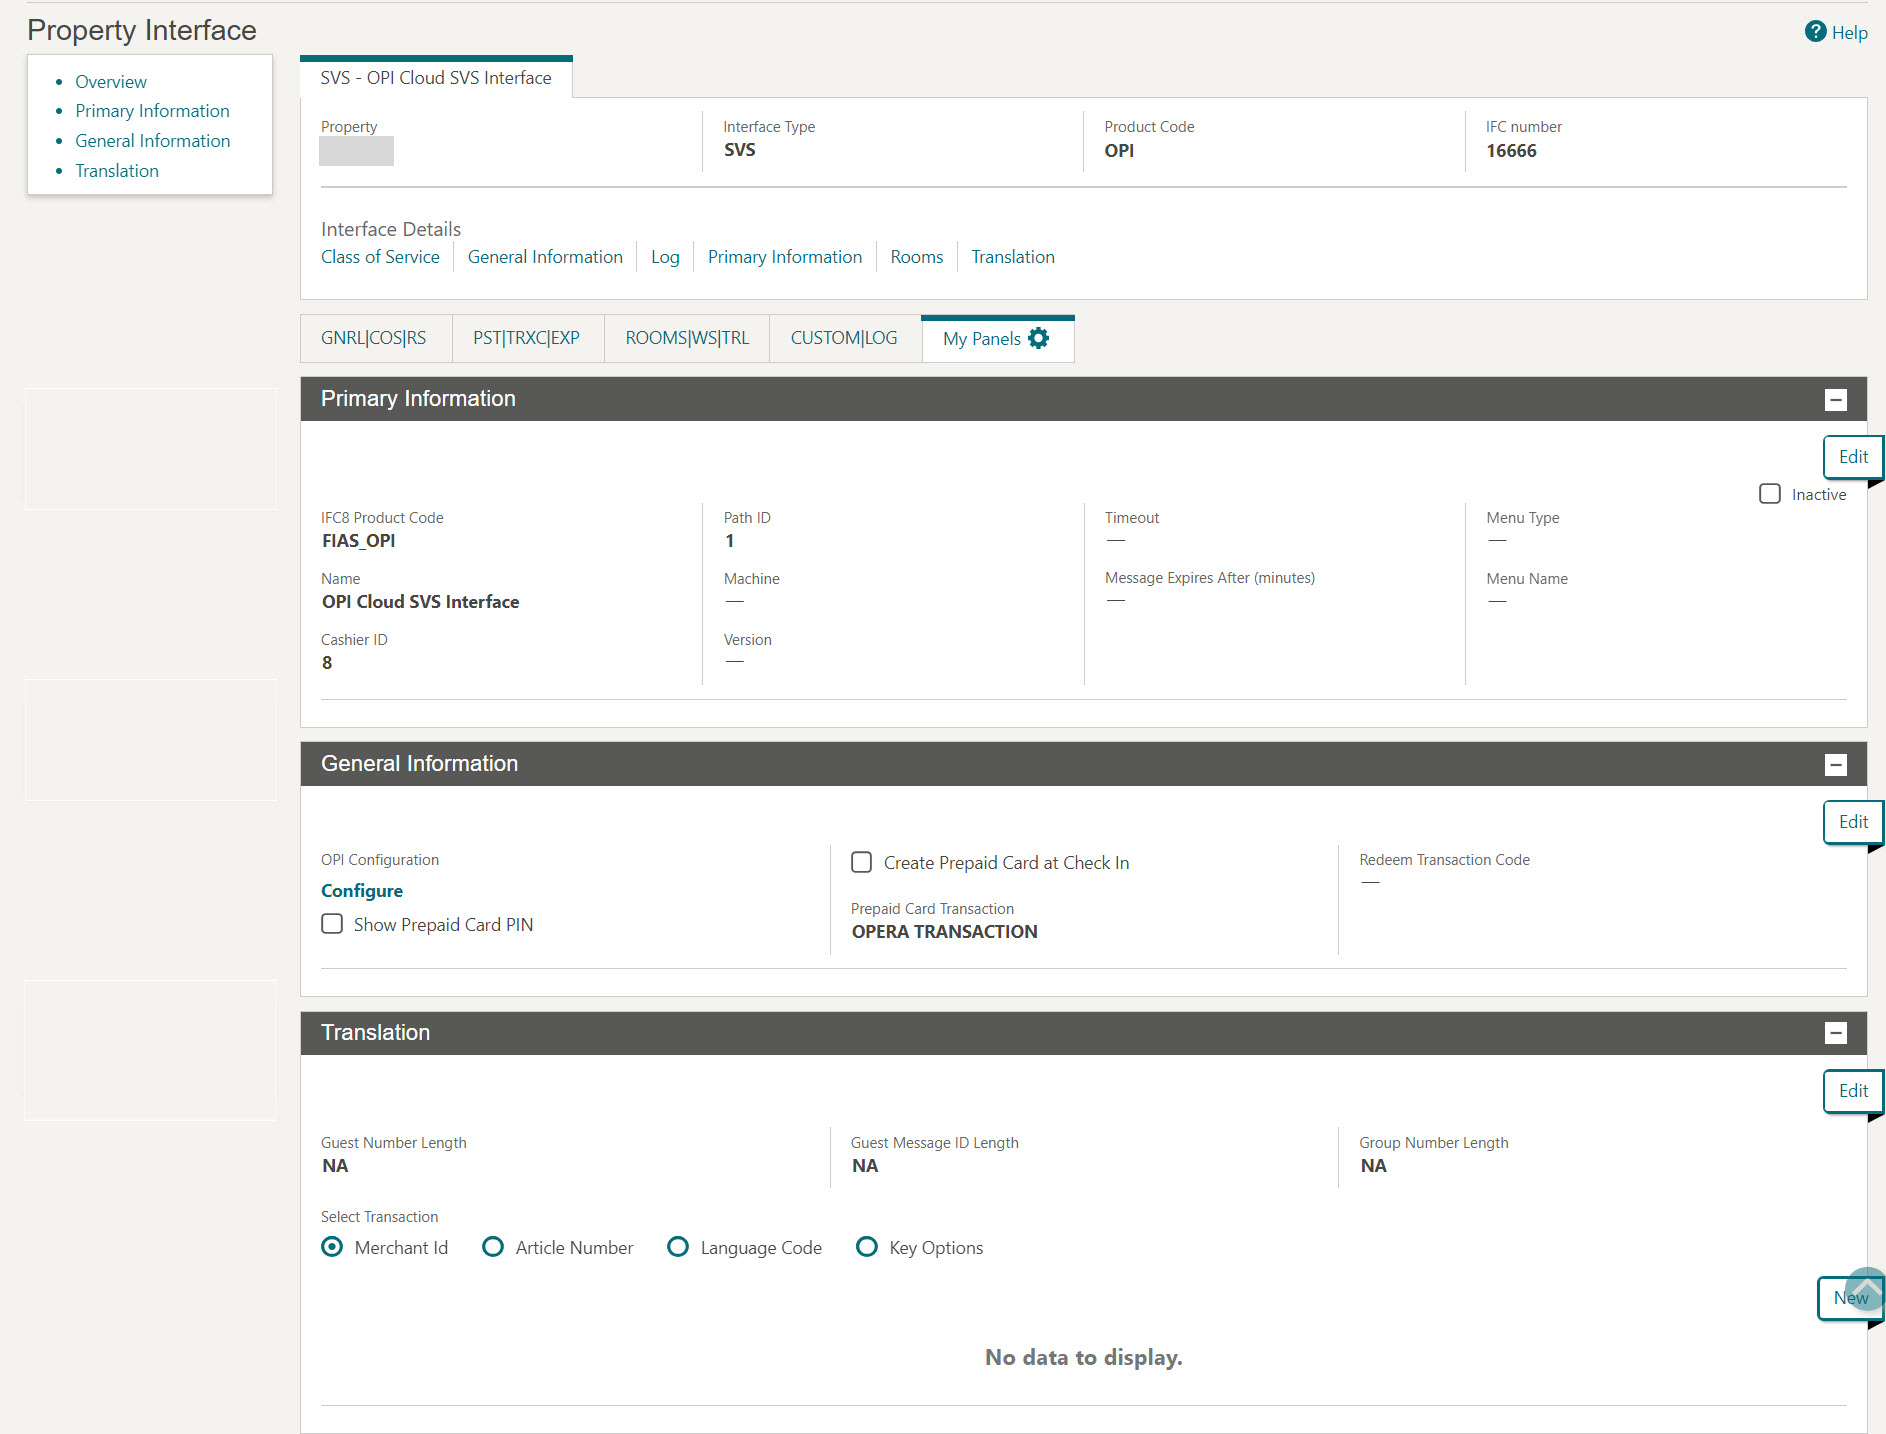
Task: Open the Rooms interface details link
Action: tap(916, 256)
